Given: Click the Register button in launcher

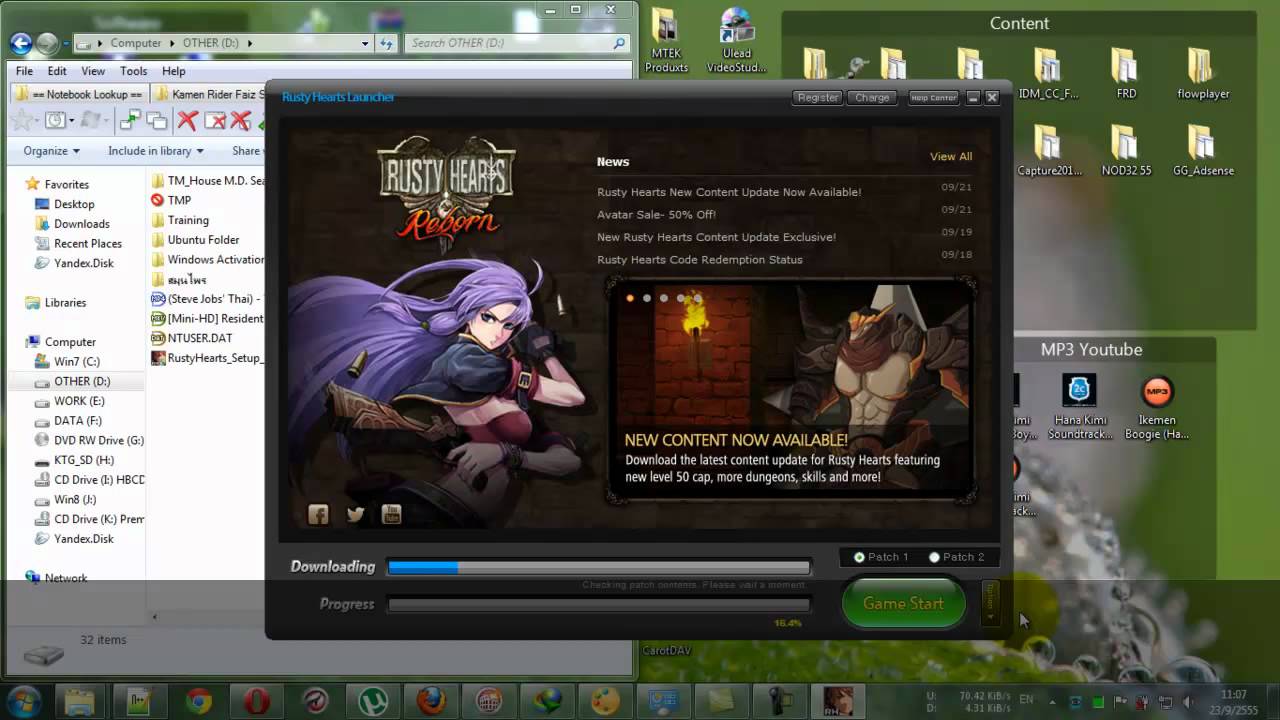Looking at the screenshot, I should pyautogui.click(x=818, y=98).
